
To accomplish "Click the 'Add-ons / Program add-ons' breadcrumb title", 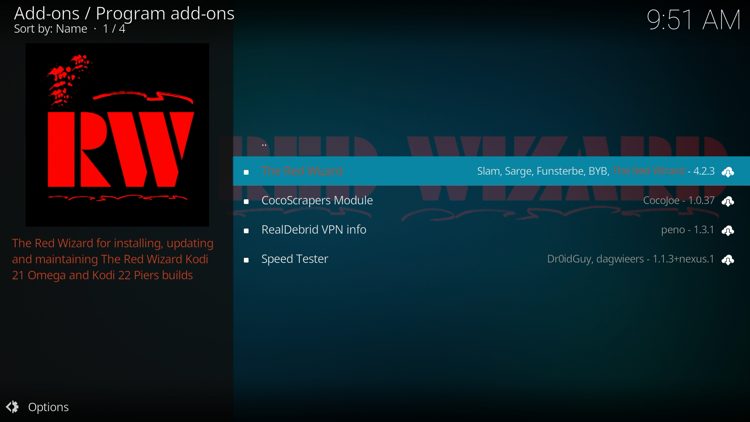I will pyautogui.click(x=124, y=13).
